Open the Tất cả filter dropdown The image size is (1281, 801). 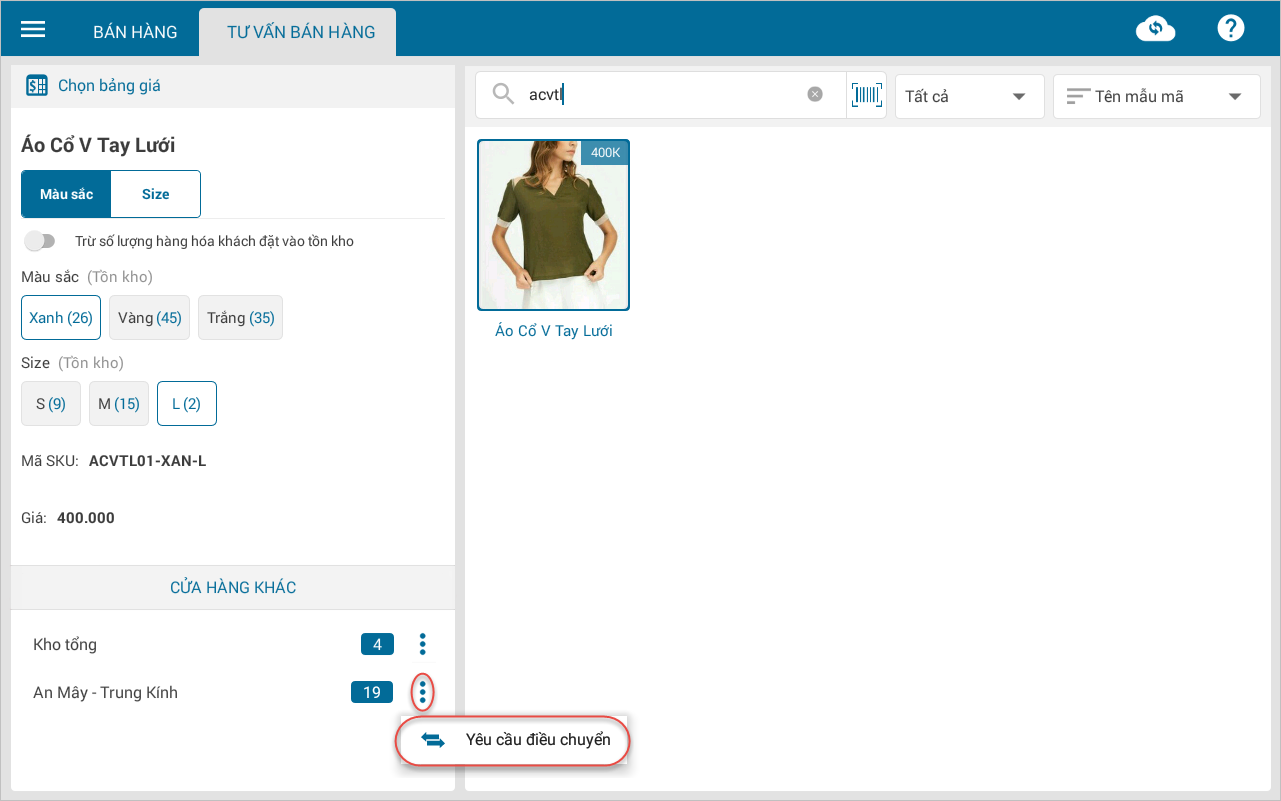(x=969, y=96)
